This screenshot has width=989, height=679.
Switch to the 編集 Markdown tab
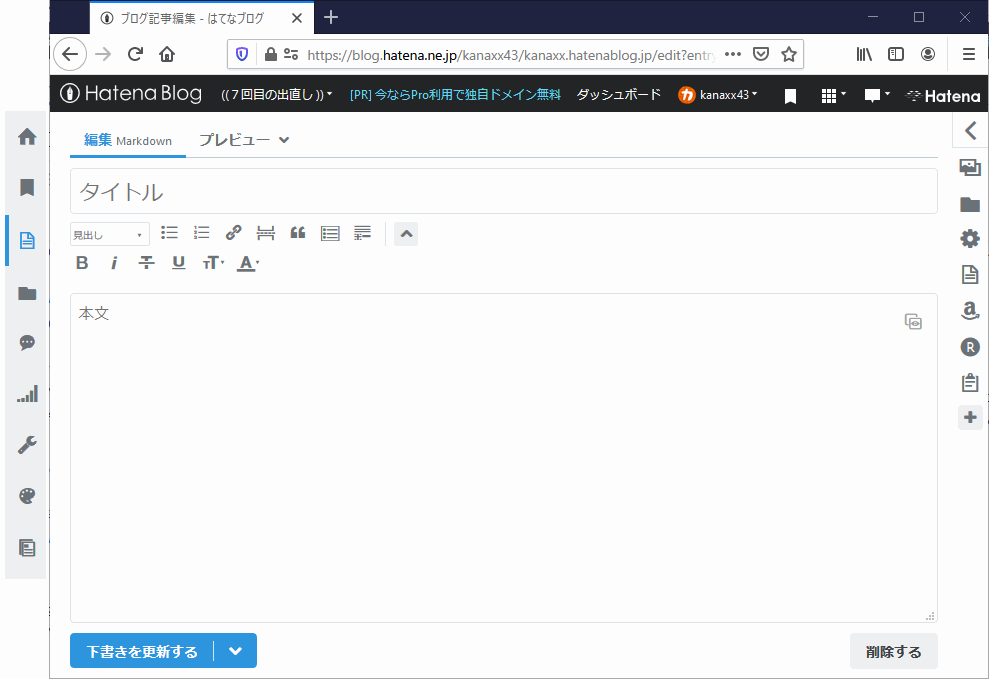(127, 140)
